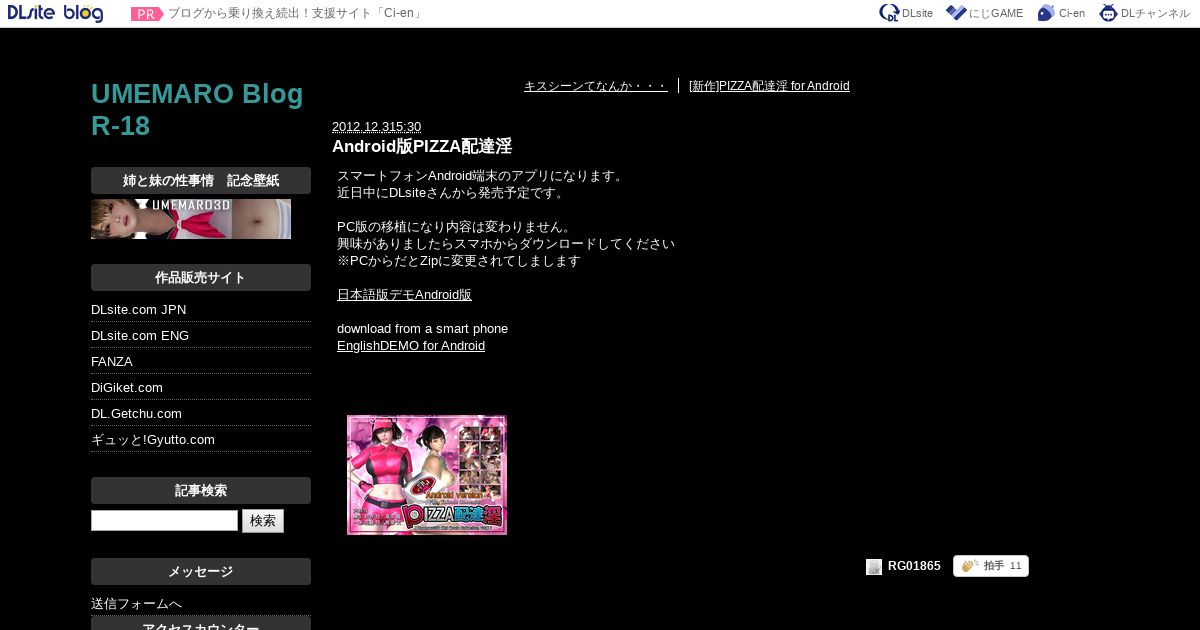Focus the 記事検索 search input field
Viewport: 1200px width, 630px height.
pyautogui.click(x=164, y=521)
